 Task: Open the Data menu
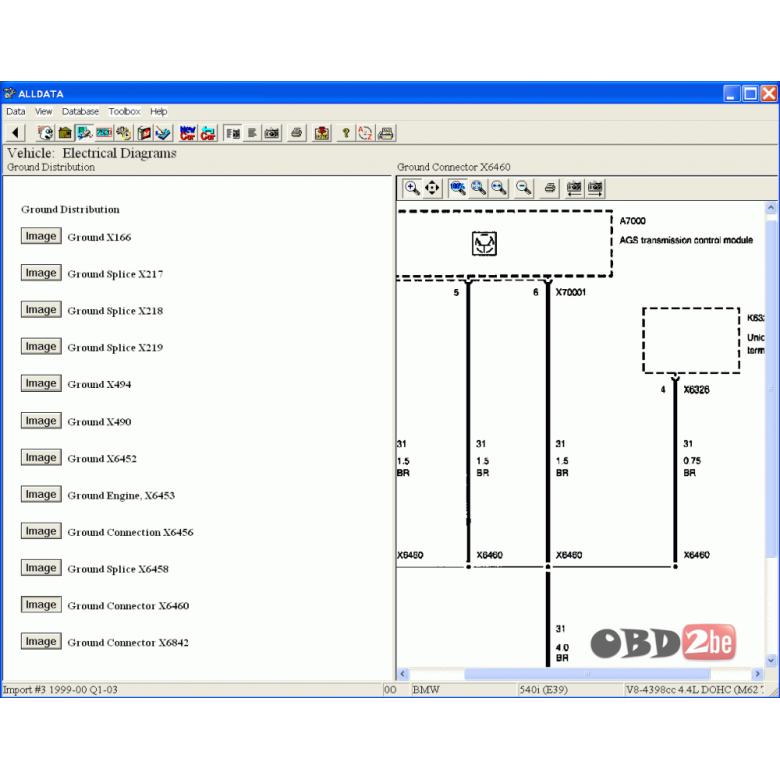pyautogui.click(x=16, y=111)
